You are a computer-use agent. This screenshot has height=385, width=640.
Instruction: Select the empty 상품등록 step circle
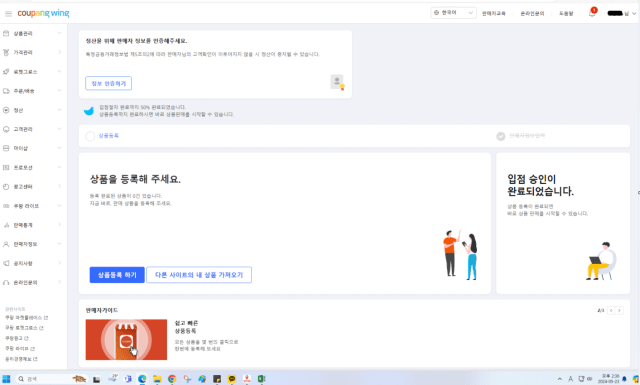click(90, 136)
